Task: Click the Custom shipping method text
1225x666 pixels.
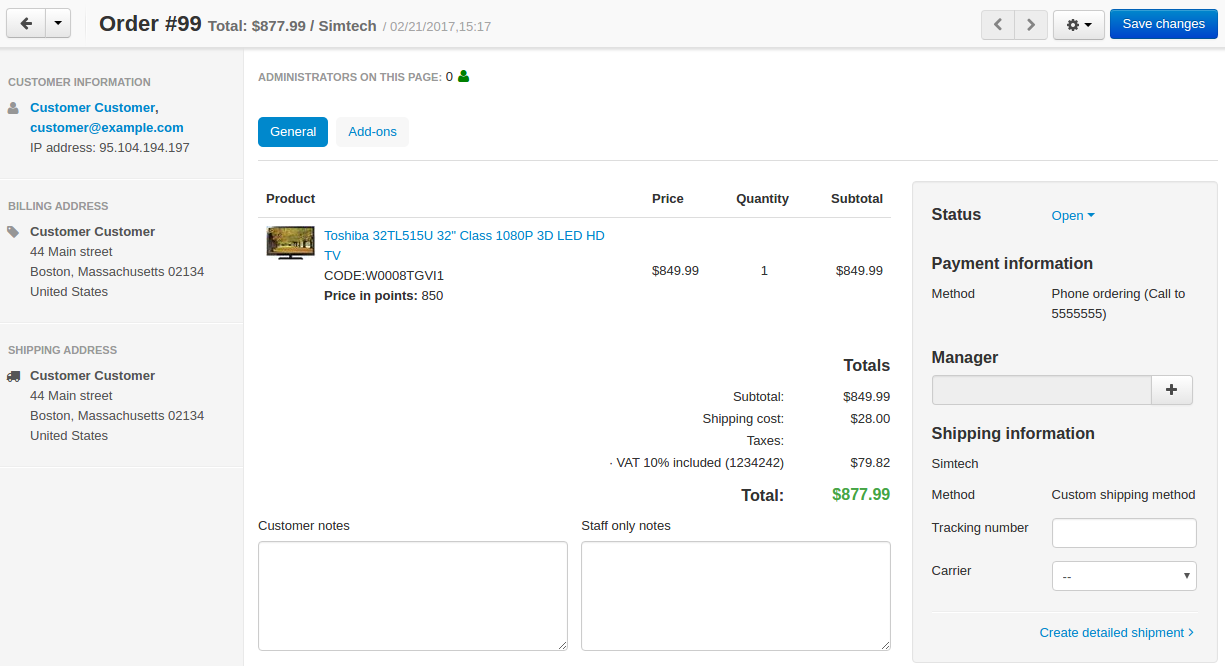Action: [1123, 494]
